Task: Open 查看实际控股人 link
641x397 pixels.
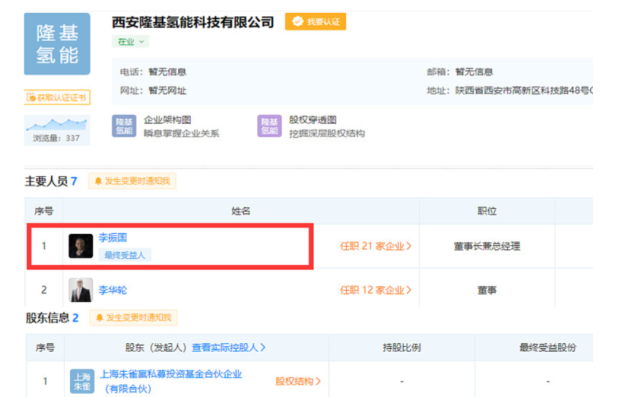Action: click(x=229, y=348)
